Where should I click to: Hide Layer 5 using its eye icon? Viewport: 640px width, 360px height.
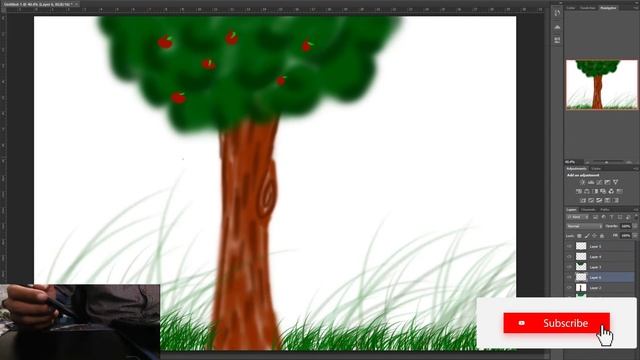[x=569, y=246]
